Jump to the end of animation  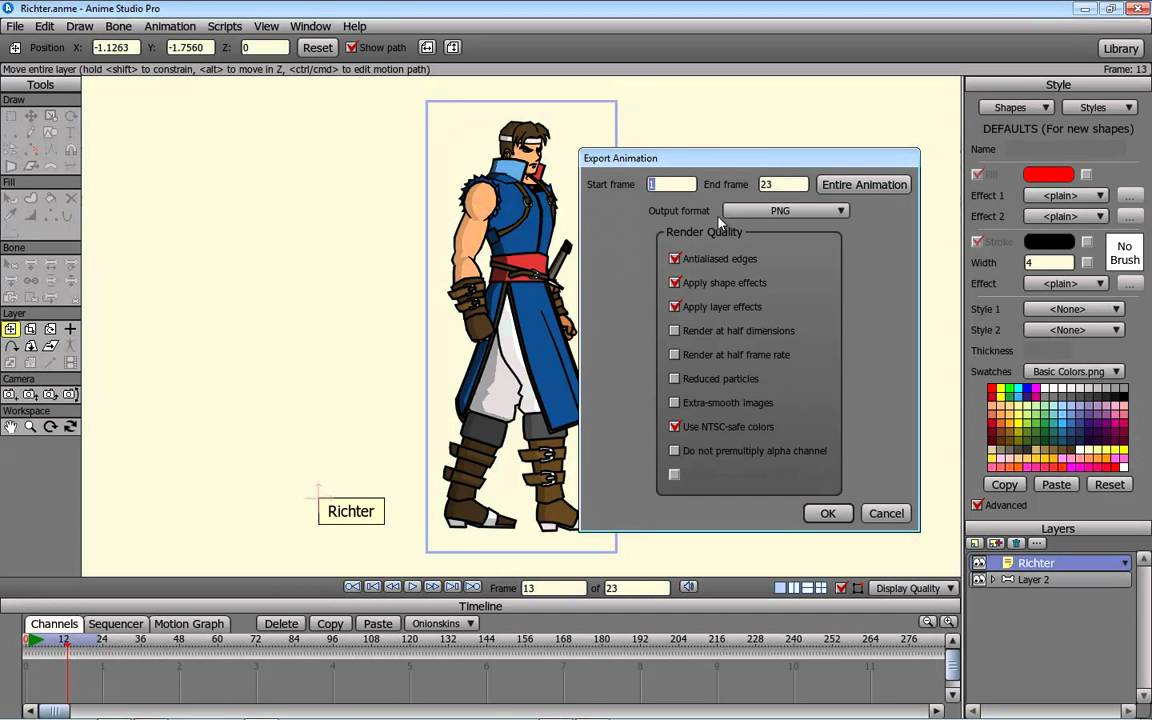pos(473,587)
